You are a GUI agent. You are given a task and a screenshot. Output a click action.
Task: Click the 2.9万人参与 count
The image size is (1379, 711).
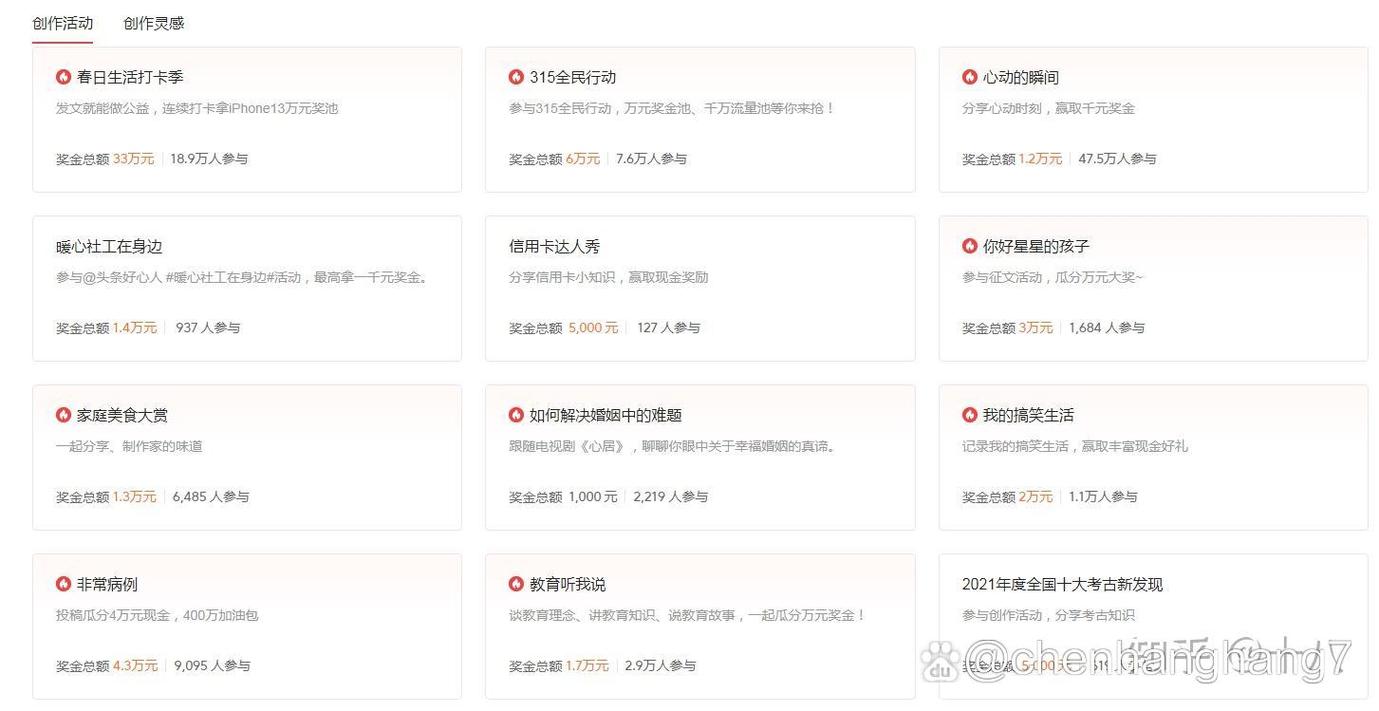pos(660,665)
